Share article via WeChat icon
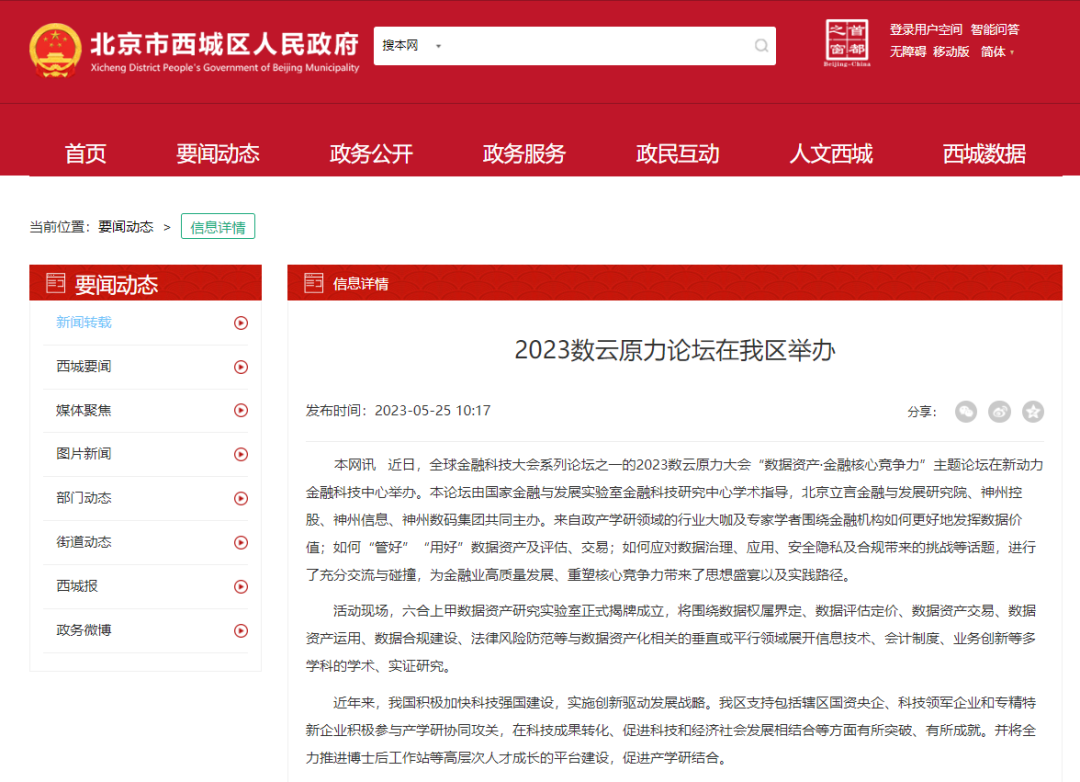The width and height of the screenshot is (1080, 782). pyautogui.click(x=965, y=411)
